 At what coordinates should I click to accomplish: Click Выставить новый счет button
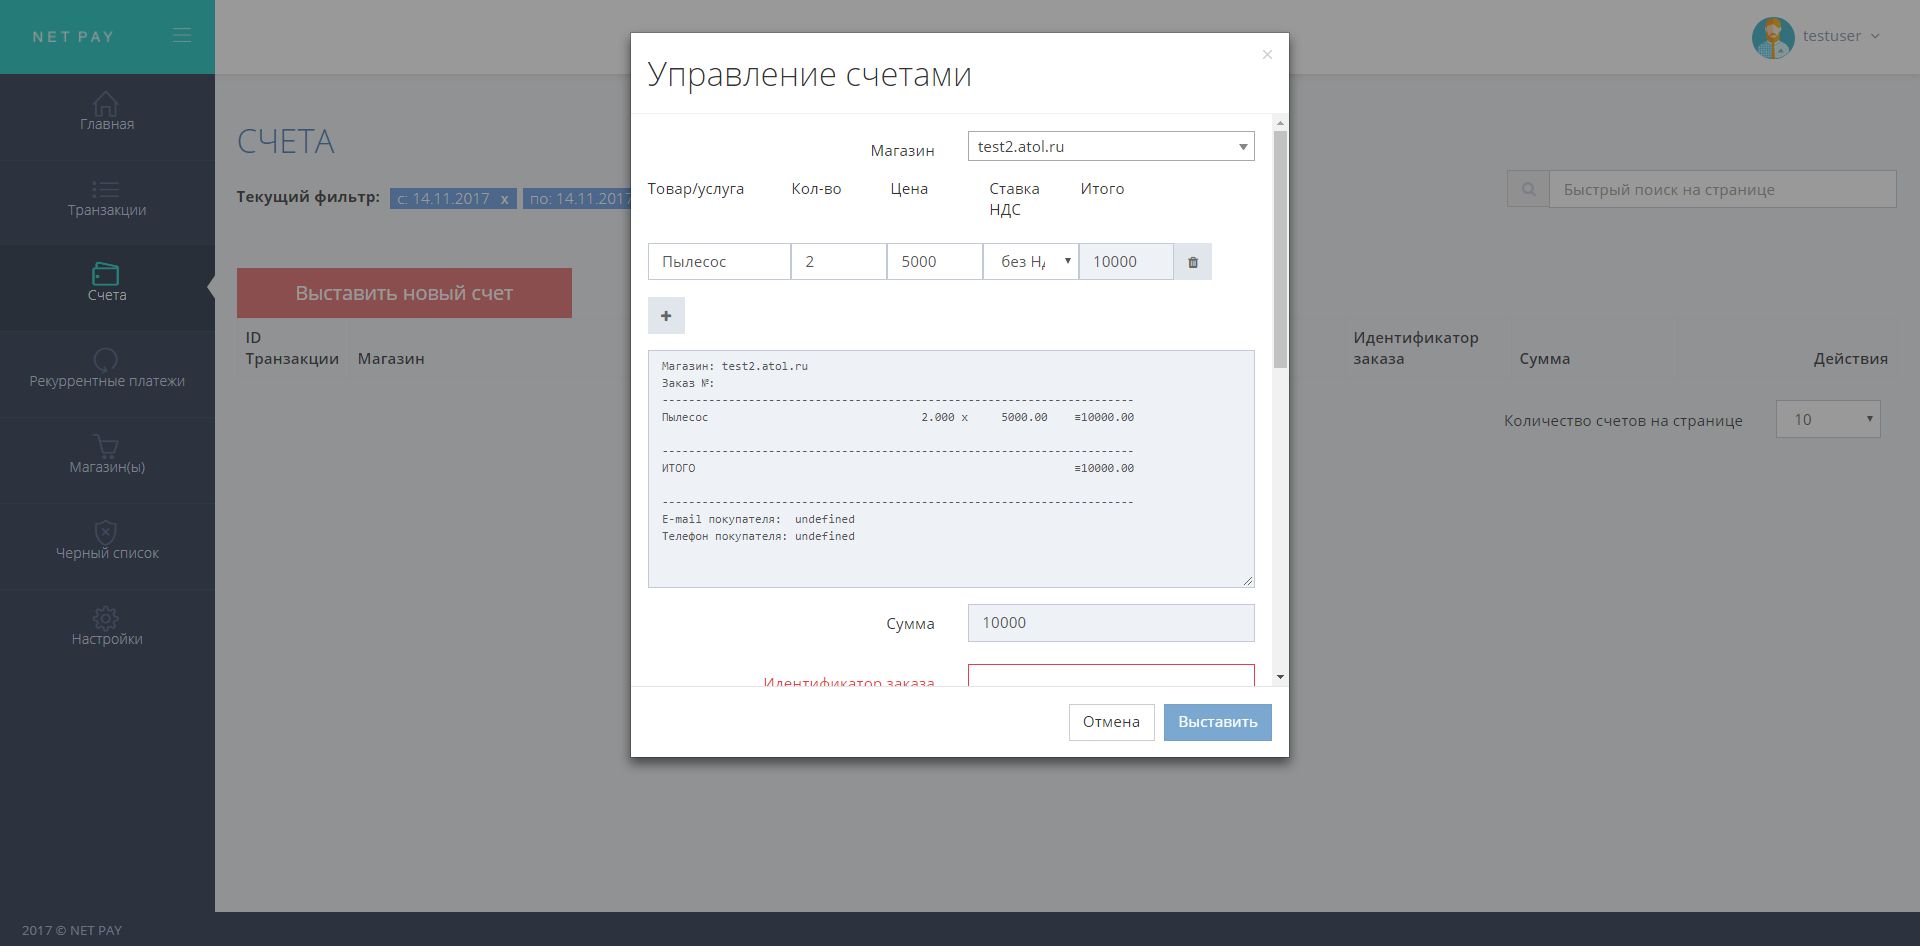(x=404, y=293)
